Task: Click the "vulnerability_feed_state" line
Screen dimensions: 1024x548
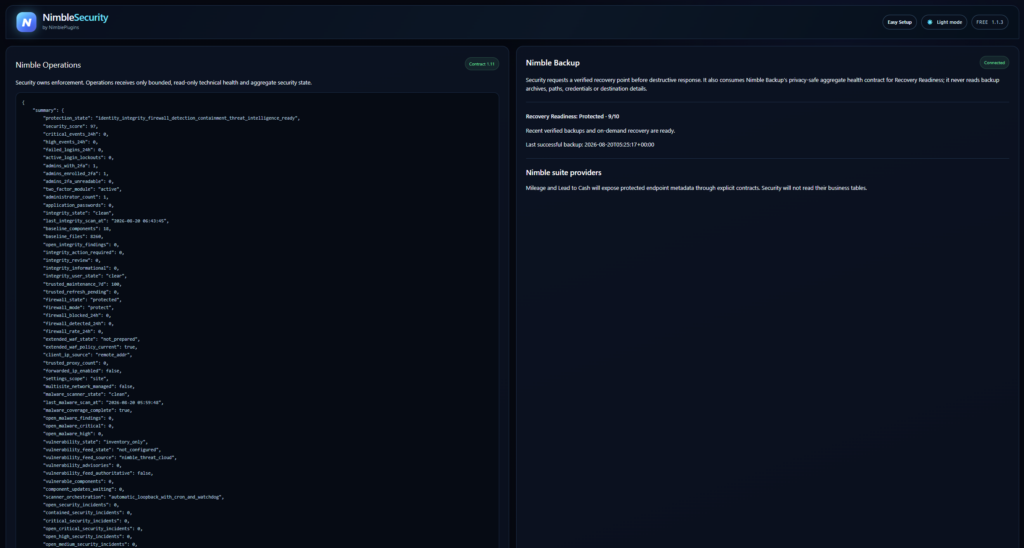Action: [102, 450]
